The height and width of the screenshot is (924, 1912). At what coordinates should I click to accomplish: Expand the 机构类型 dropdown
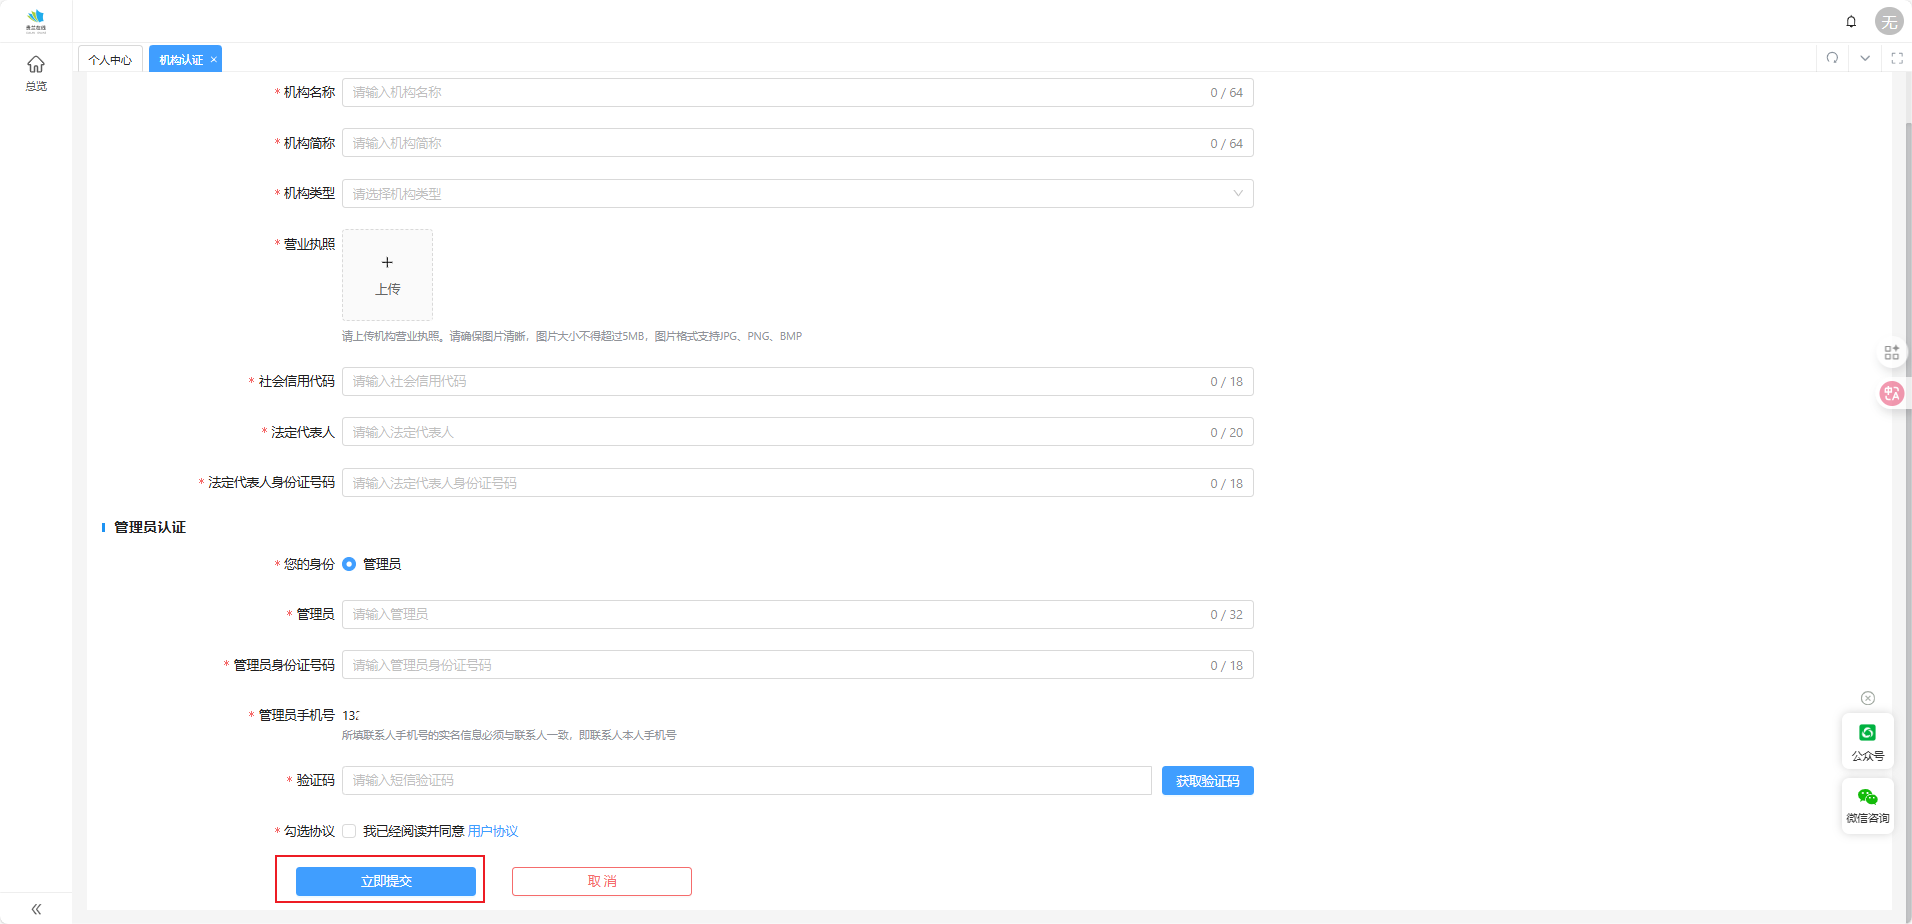(x=797, y=194)
